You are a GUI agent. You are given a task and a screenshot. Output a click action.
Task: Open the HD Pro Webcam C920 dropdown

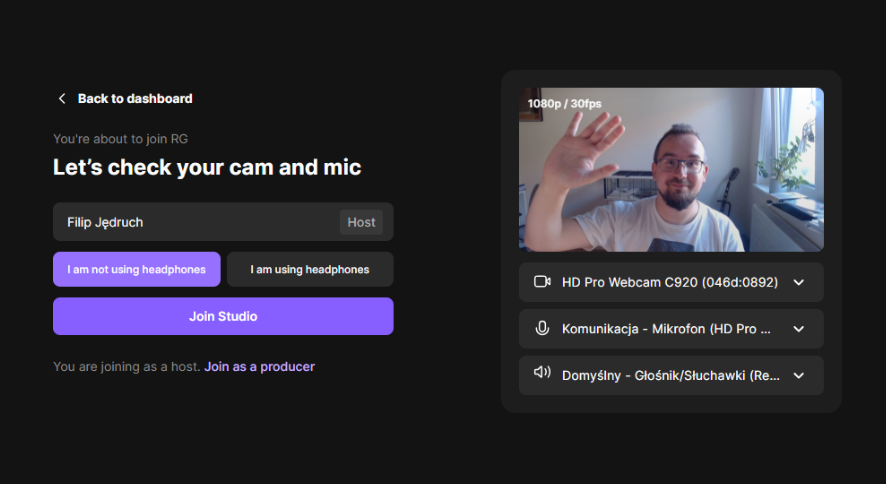click(x=669, y=282)
